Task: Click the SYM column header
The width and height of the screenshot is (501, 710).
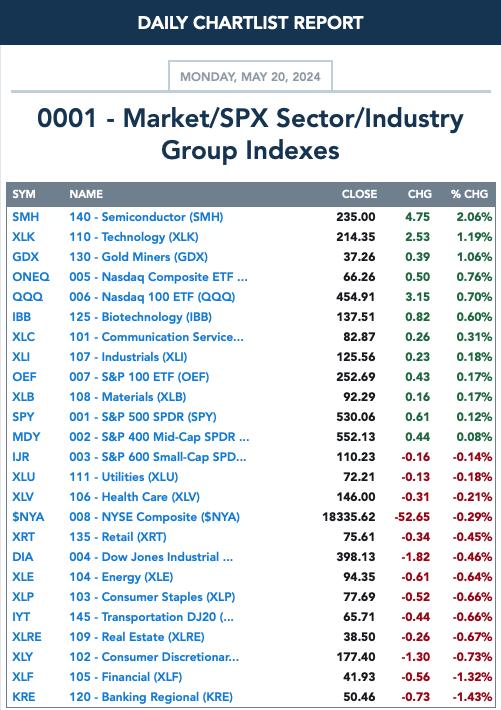Action: pyautogui.click(x=24, y=194)
